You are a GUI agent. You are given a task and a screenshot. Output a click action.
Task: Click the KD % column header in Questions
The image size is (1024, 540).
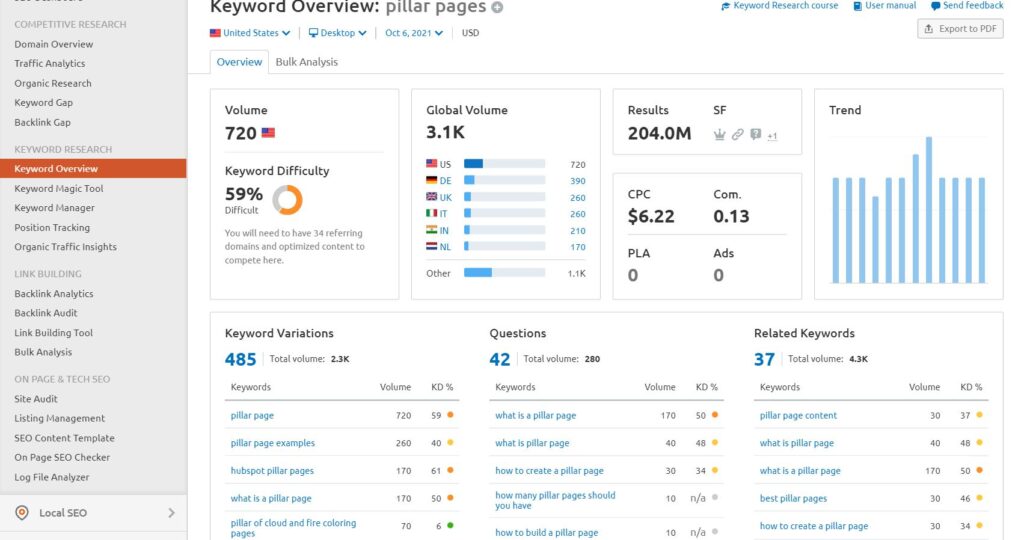[x=706, y=387]
